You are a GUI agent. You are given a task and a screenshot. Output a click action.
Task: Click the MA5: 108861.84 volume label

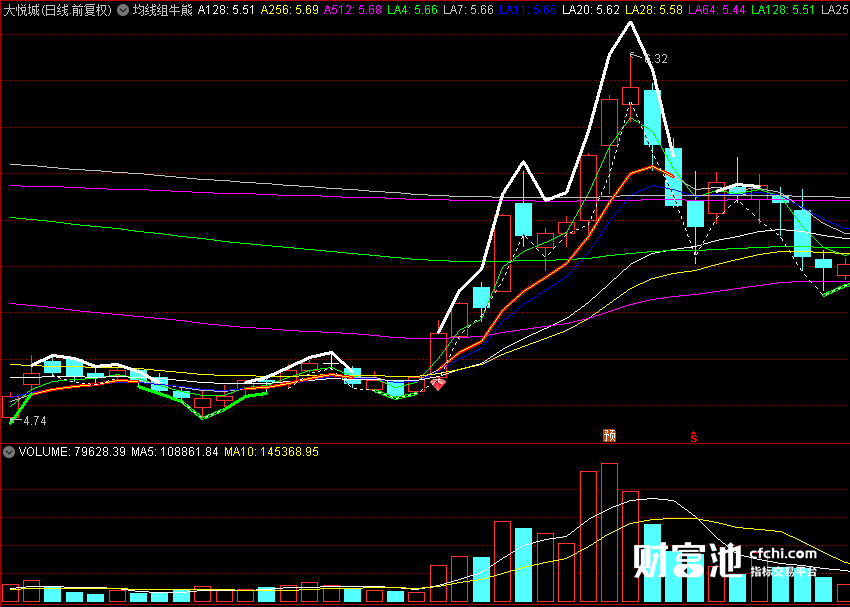175,452
